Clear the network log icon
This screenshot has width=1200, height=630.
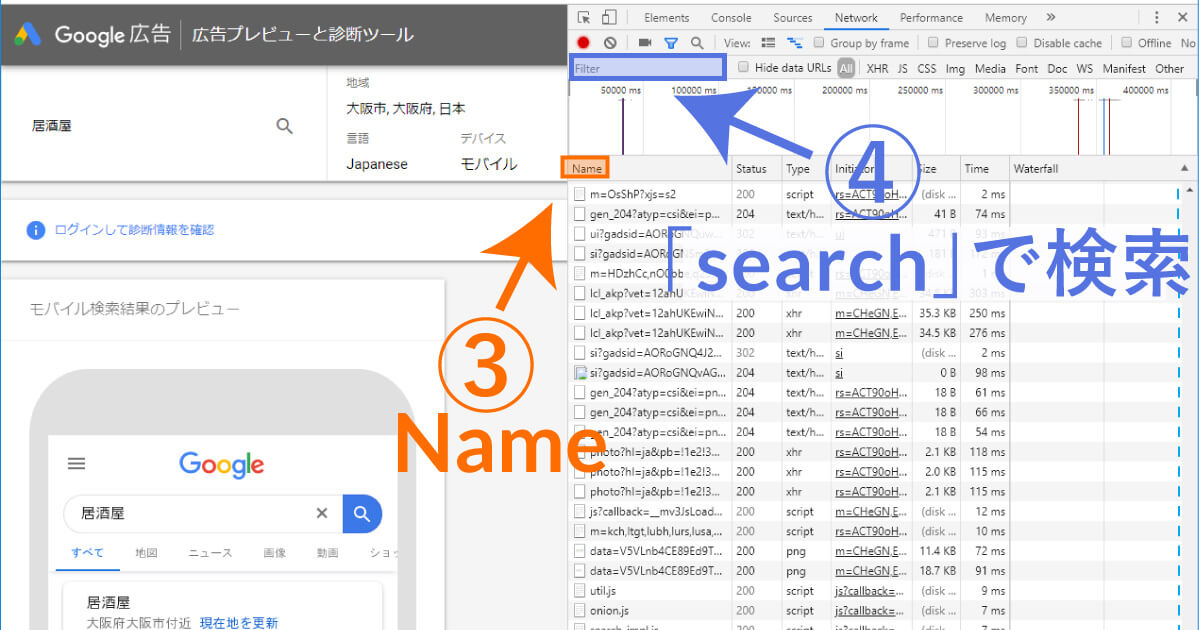click(x=610, y=43)
